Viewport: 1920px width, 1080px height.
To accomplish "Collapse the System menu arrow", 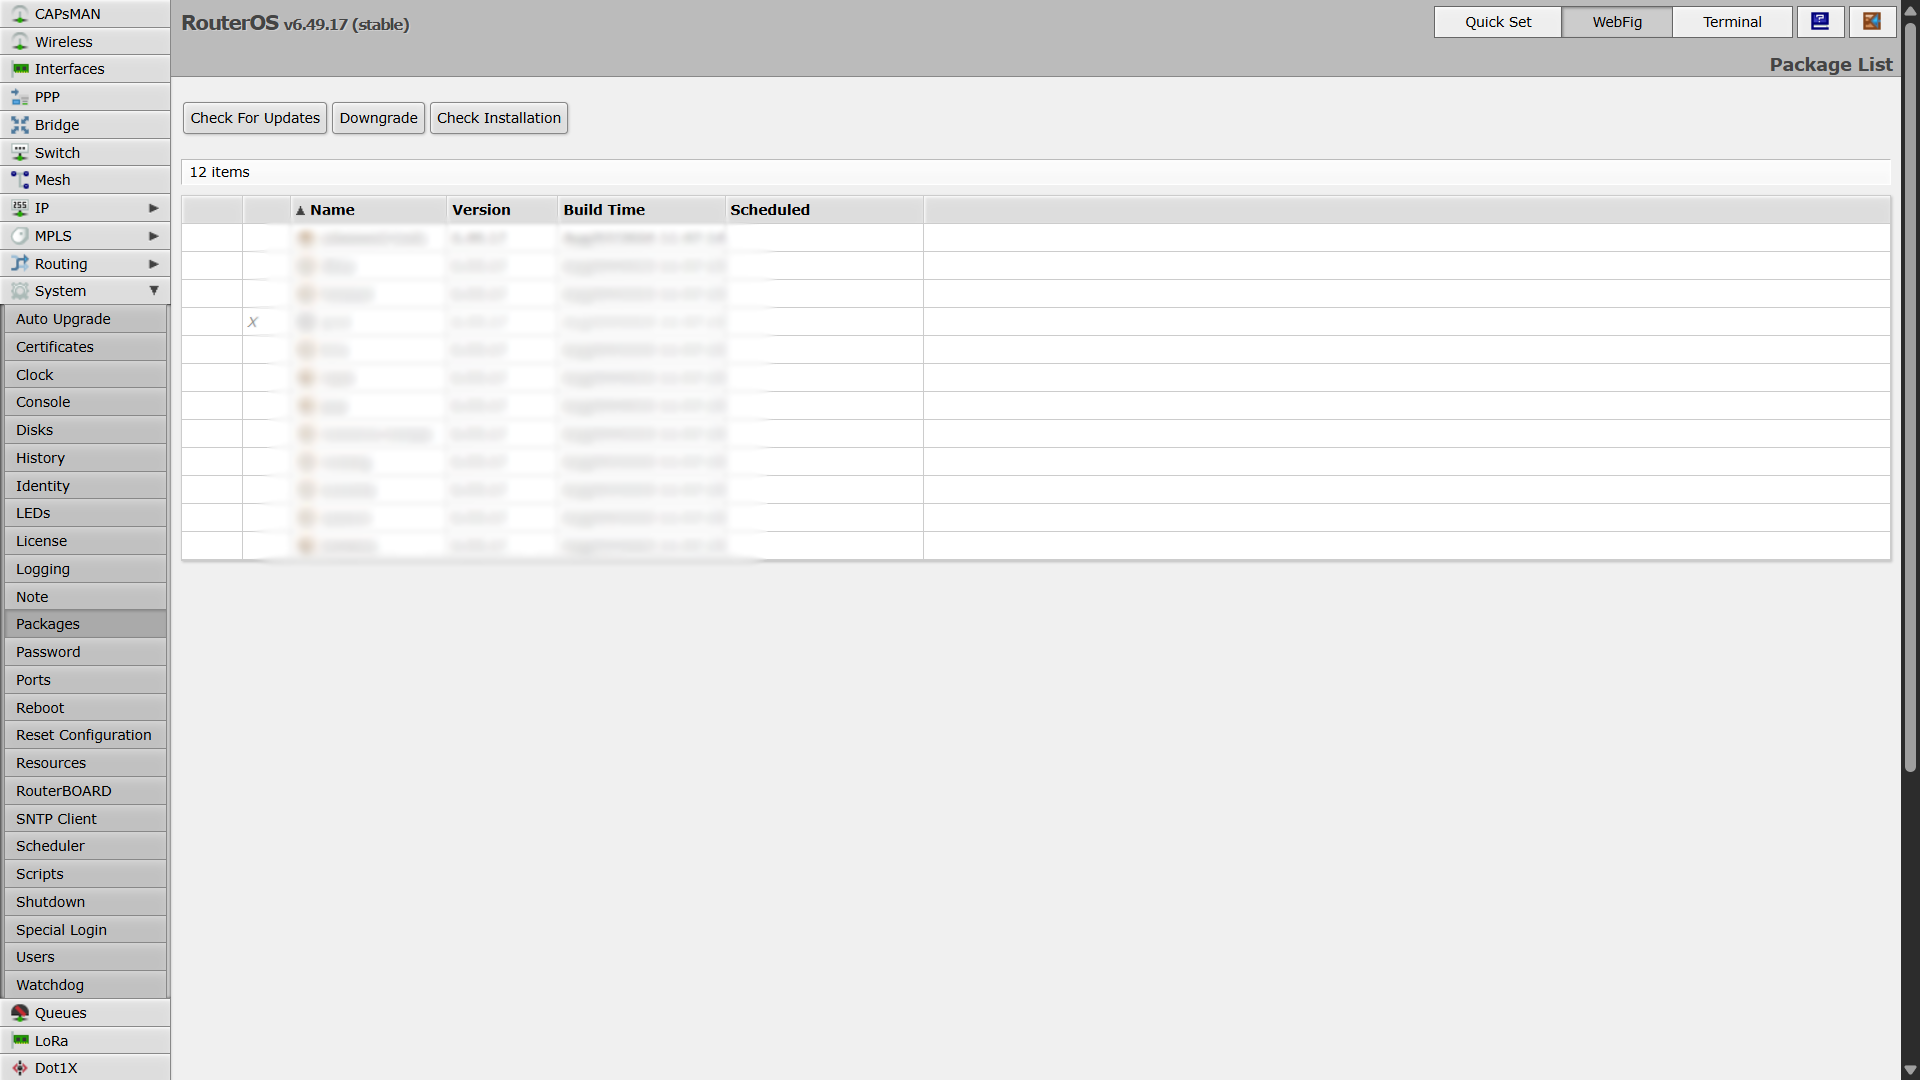I will (153, 291).
